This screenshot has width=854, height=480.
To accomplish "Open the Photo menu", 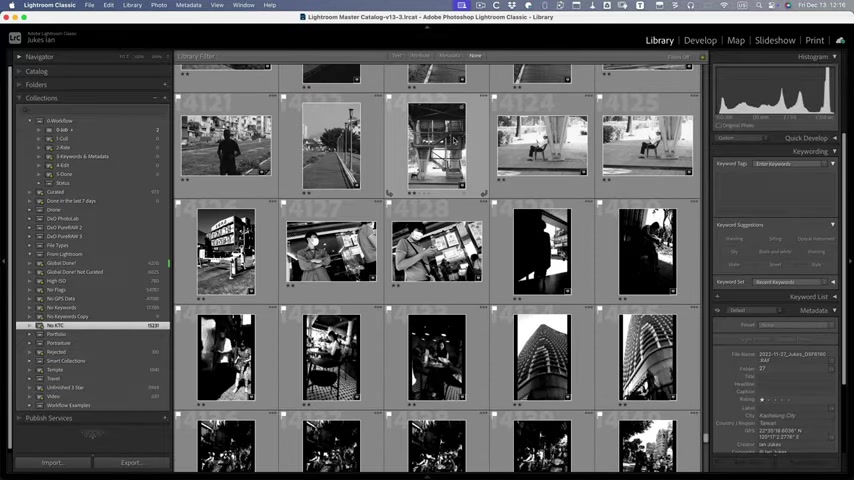I will [x=158, y=5].
